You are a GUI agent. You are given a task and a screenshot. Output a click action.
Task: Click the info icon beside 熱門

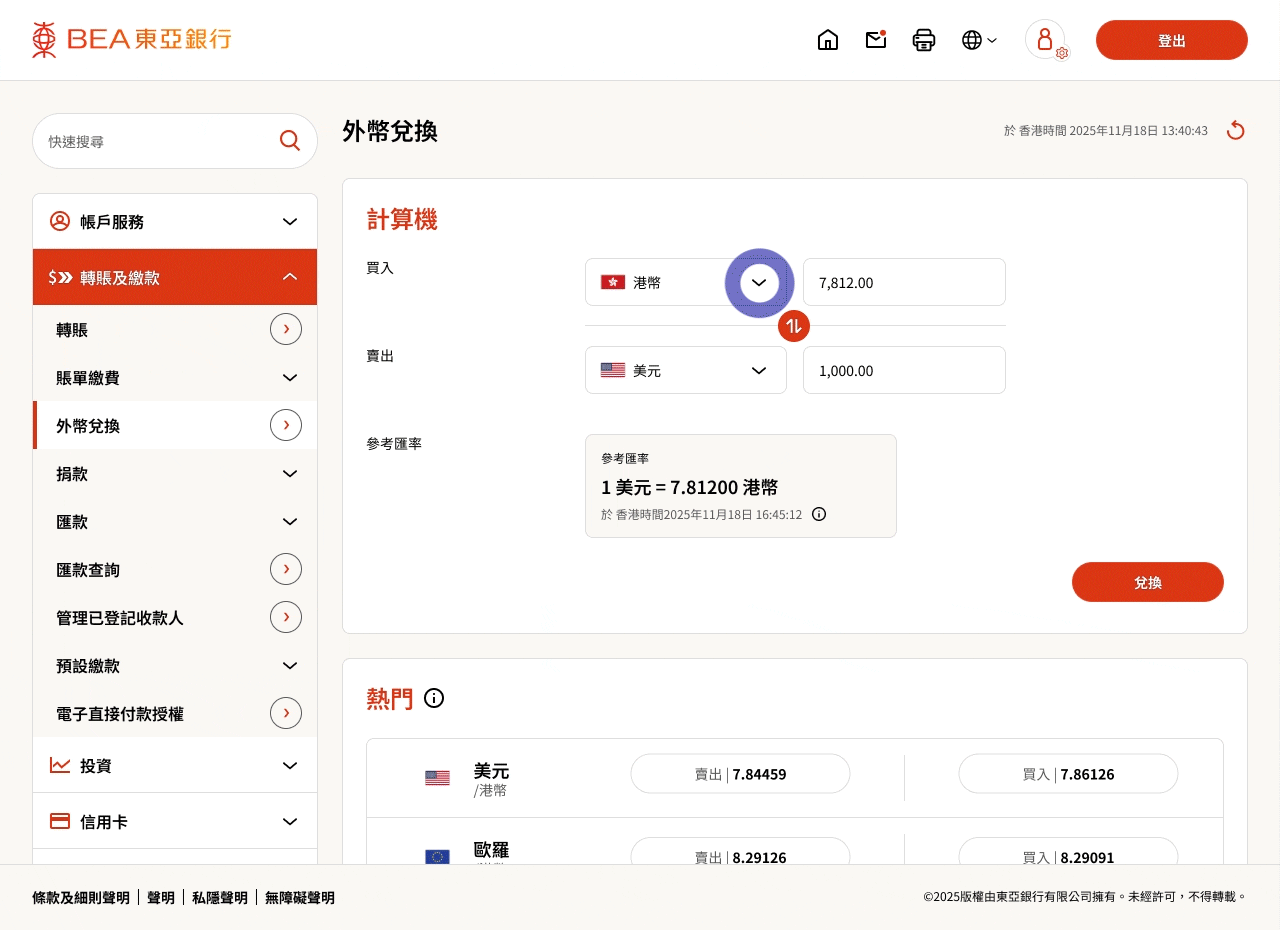(x=434, y=698)
